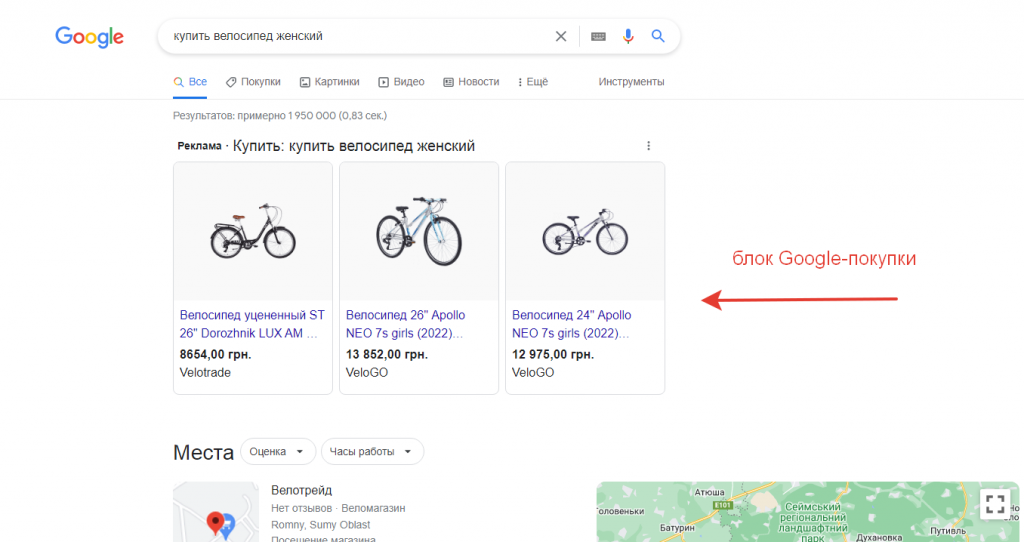Submit search with magnifier icon
This screenshot has width=1024, height=542.
pyautogui.click(x=658, y=36)
